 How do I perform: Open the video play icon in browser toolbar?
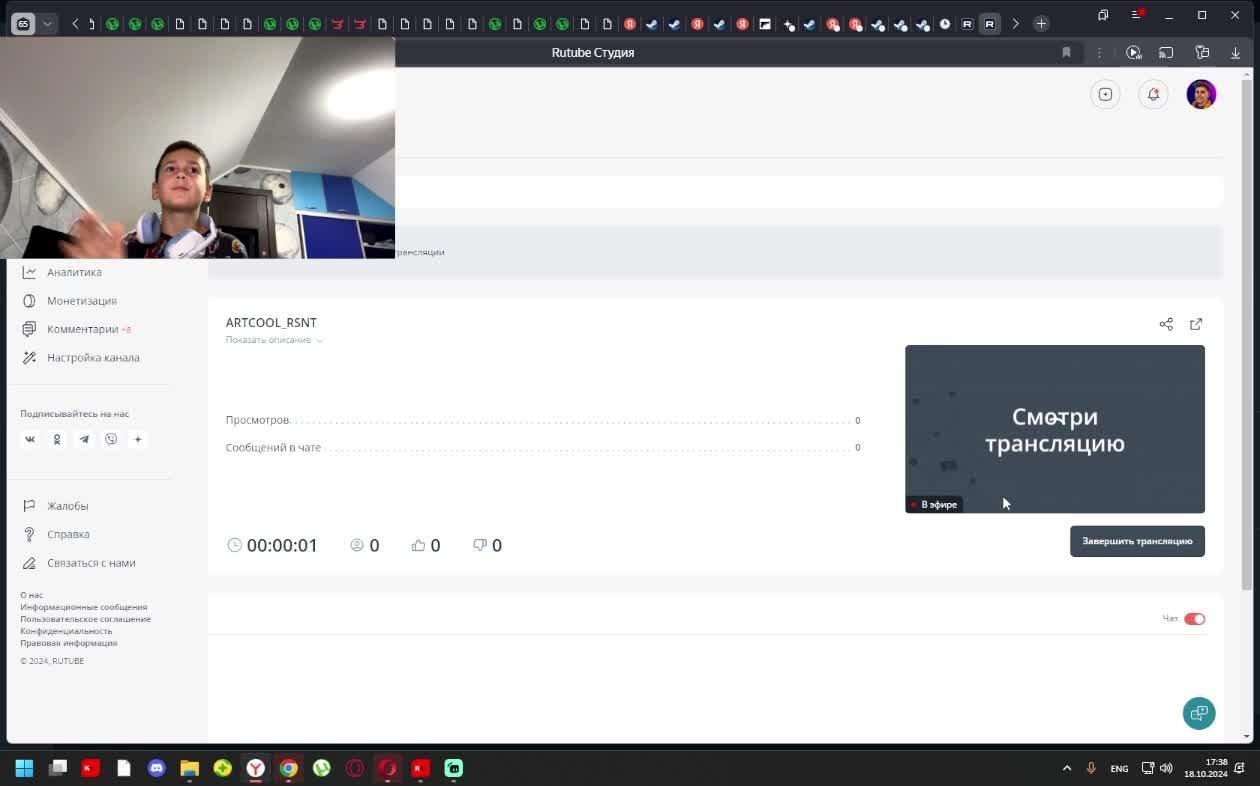click(1133, 52)
